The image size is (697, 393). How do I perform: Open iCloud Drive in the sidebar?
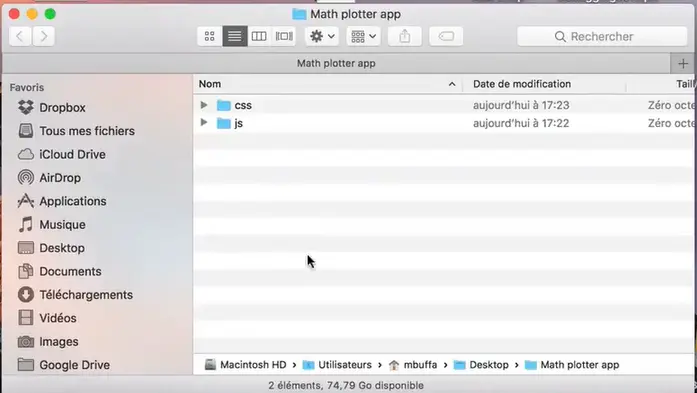(72, 155)
